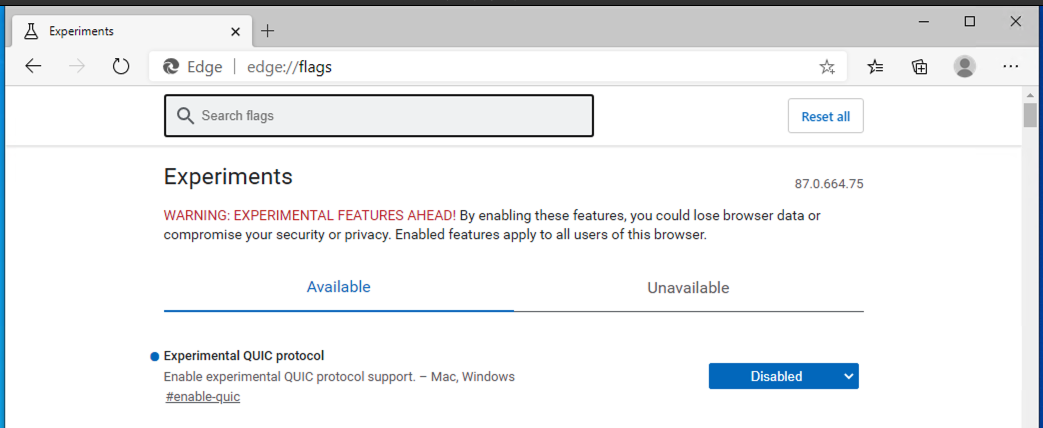Click the edge://flags address bar
Image resolution: width=1043 pixels, height=428 pixels.
500,67
